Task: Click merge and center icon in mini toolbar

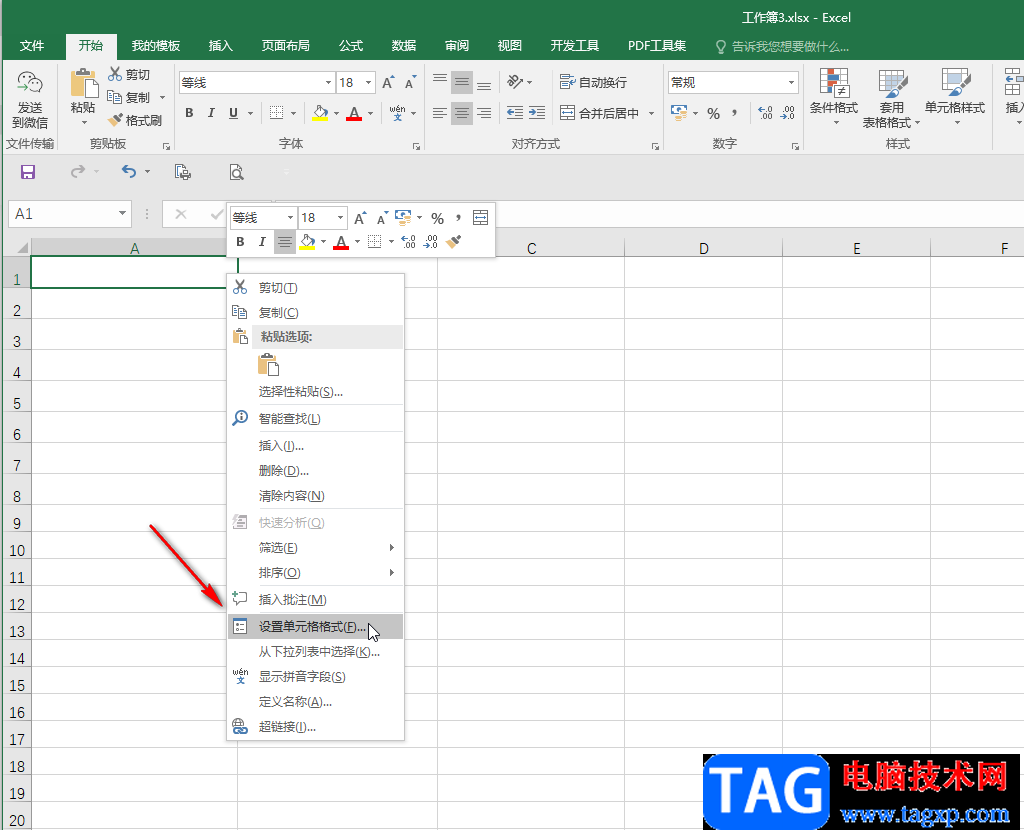Action: pyautogui.click(x=480, y=217)
